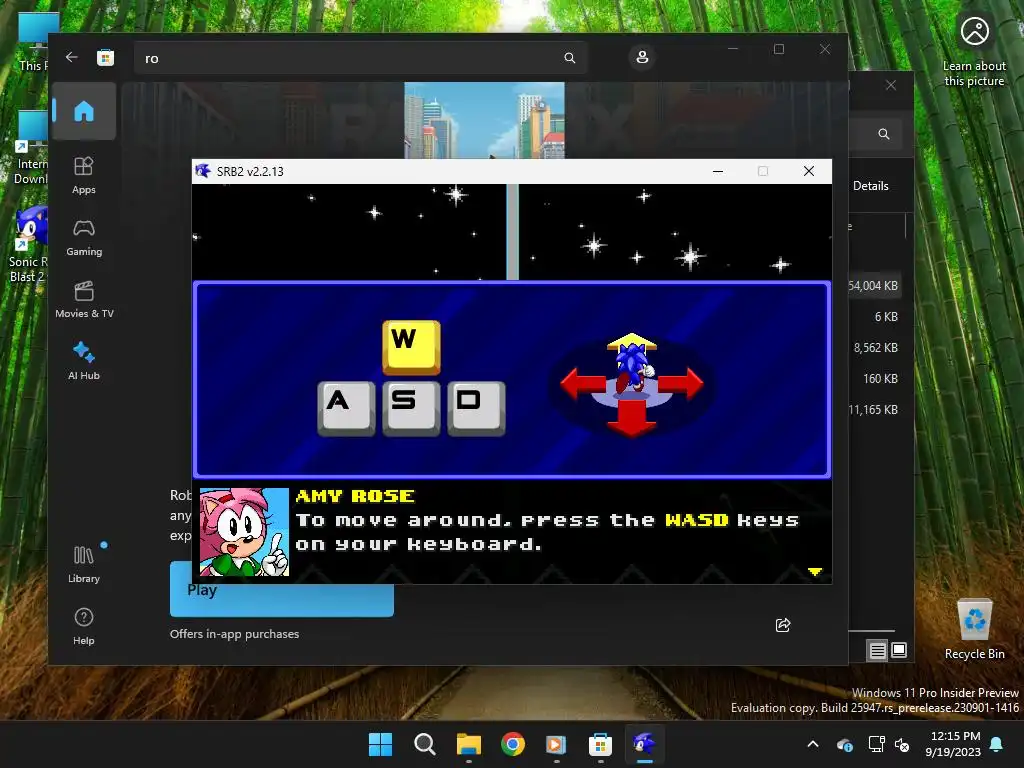Click the muted volume tray icon
1024x768 pixels.
(903, 744)
